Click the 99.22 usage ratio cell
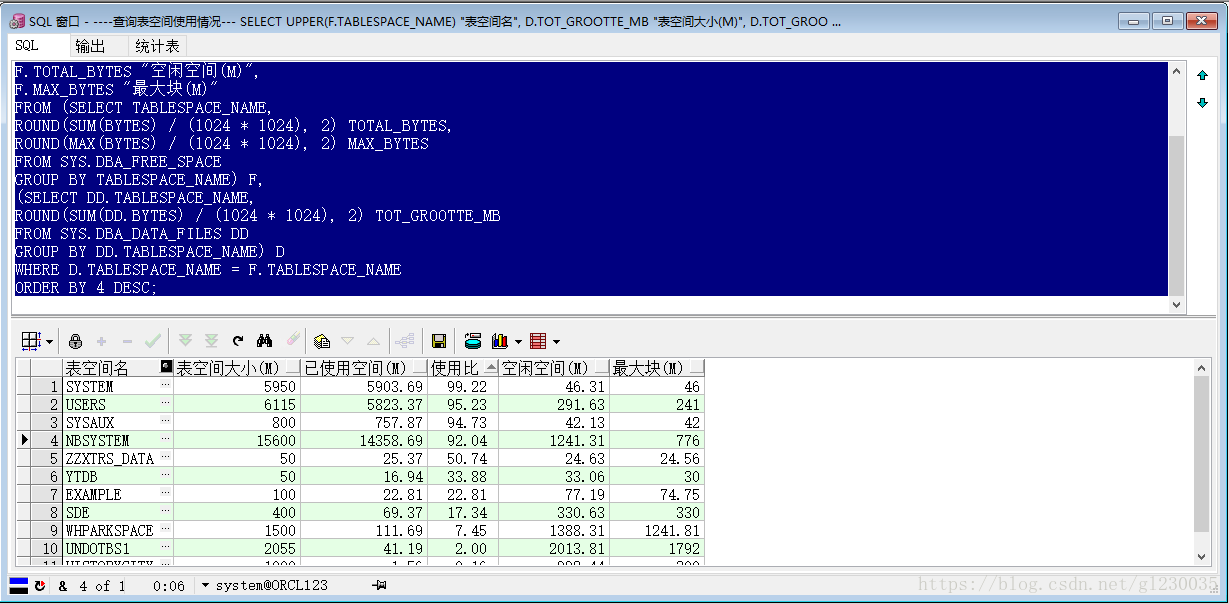This screenshot has height=604, width=1229. (462, 387)
